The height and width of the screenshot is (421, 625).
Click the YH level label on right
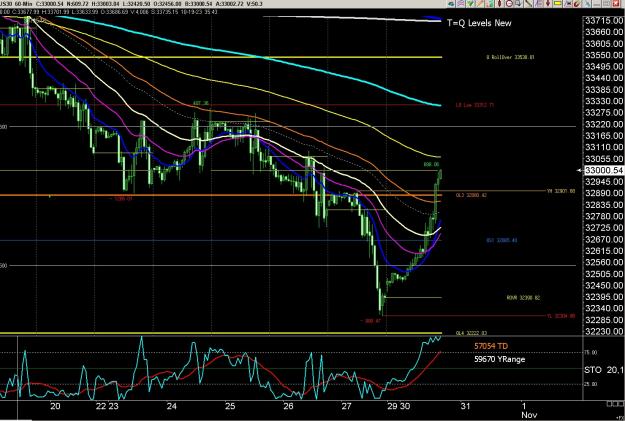point(561,191)
